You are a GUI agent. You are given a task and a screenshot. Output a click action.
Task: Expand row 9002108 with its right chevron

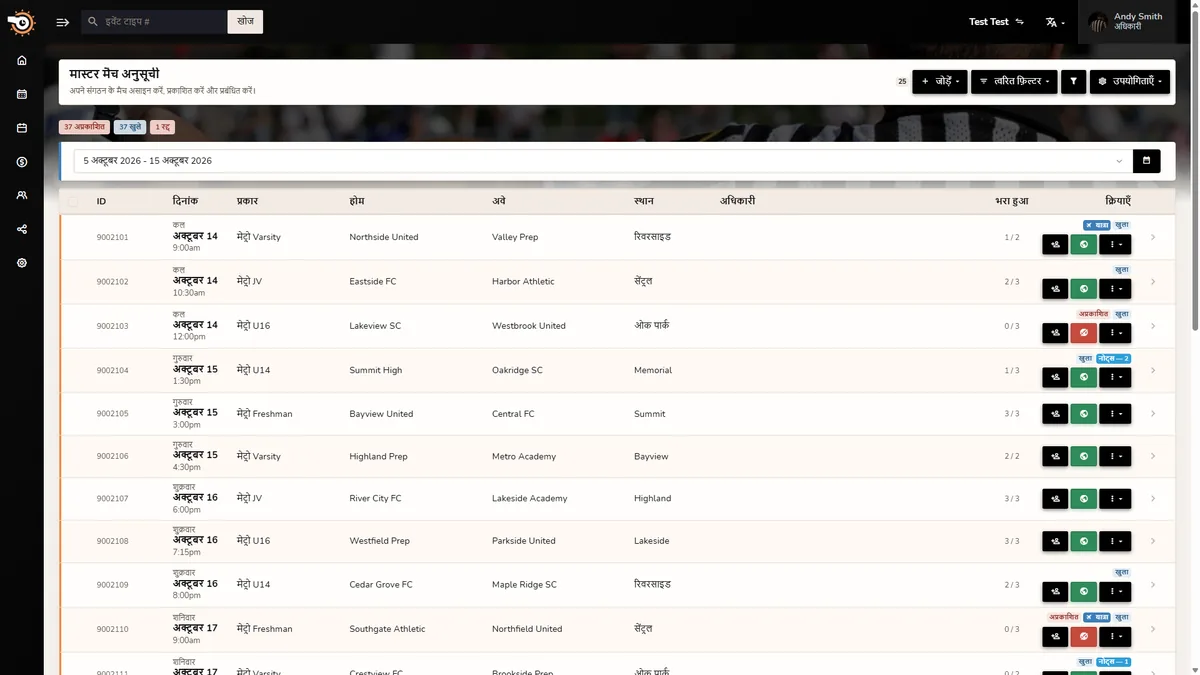(x=1153, y=541)
